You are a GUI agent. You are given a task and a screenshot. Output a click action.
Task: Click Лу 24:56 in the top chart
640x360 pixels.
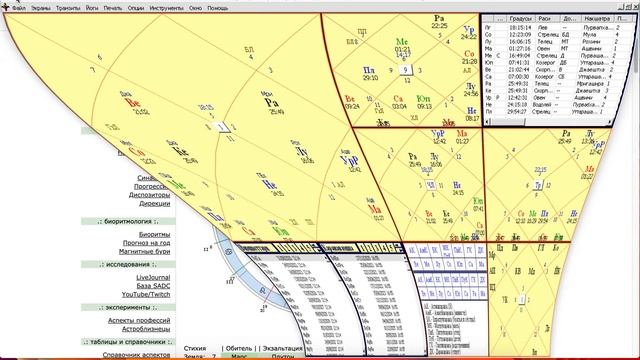click(x=471, y=90)
